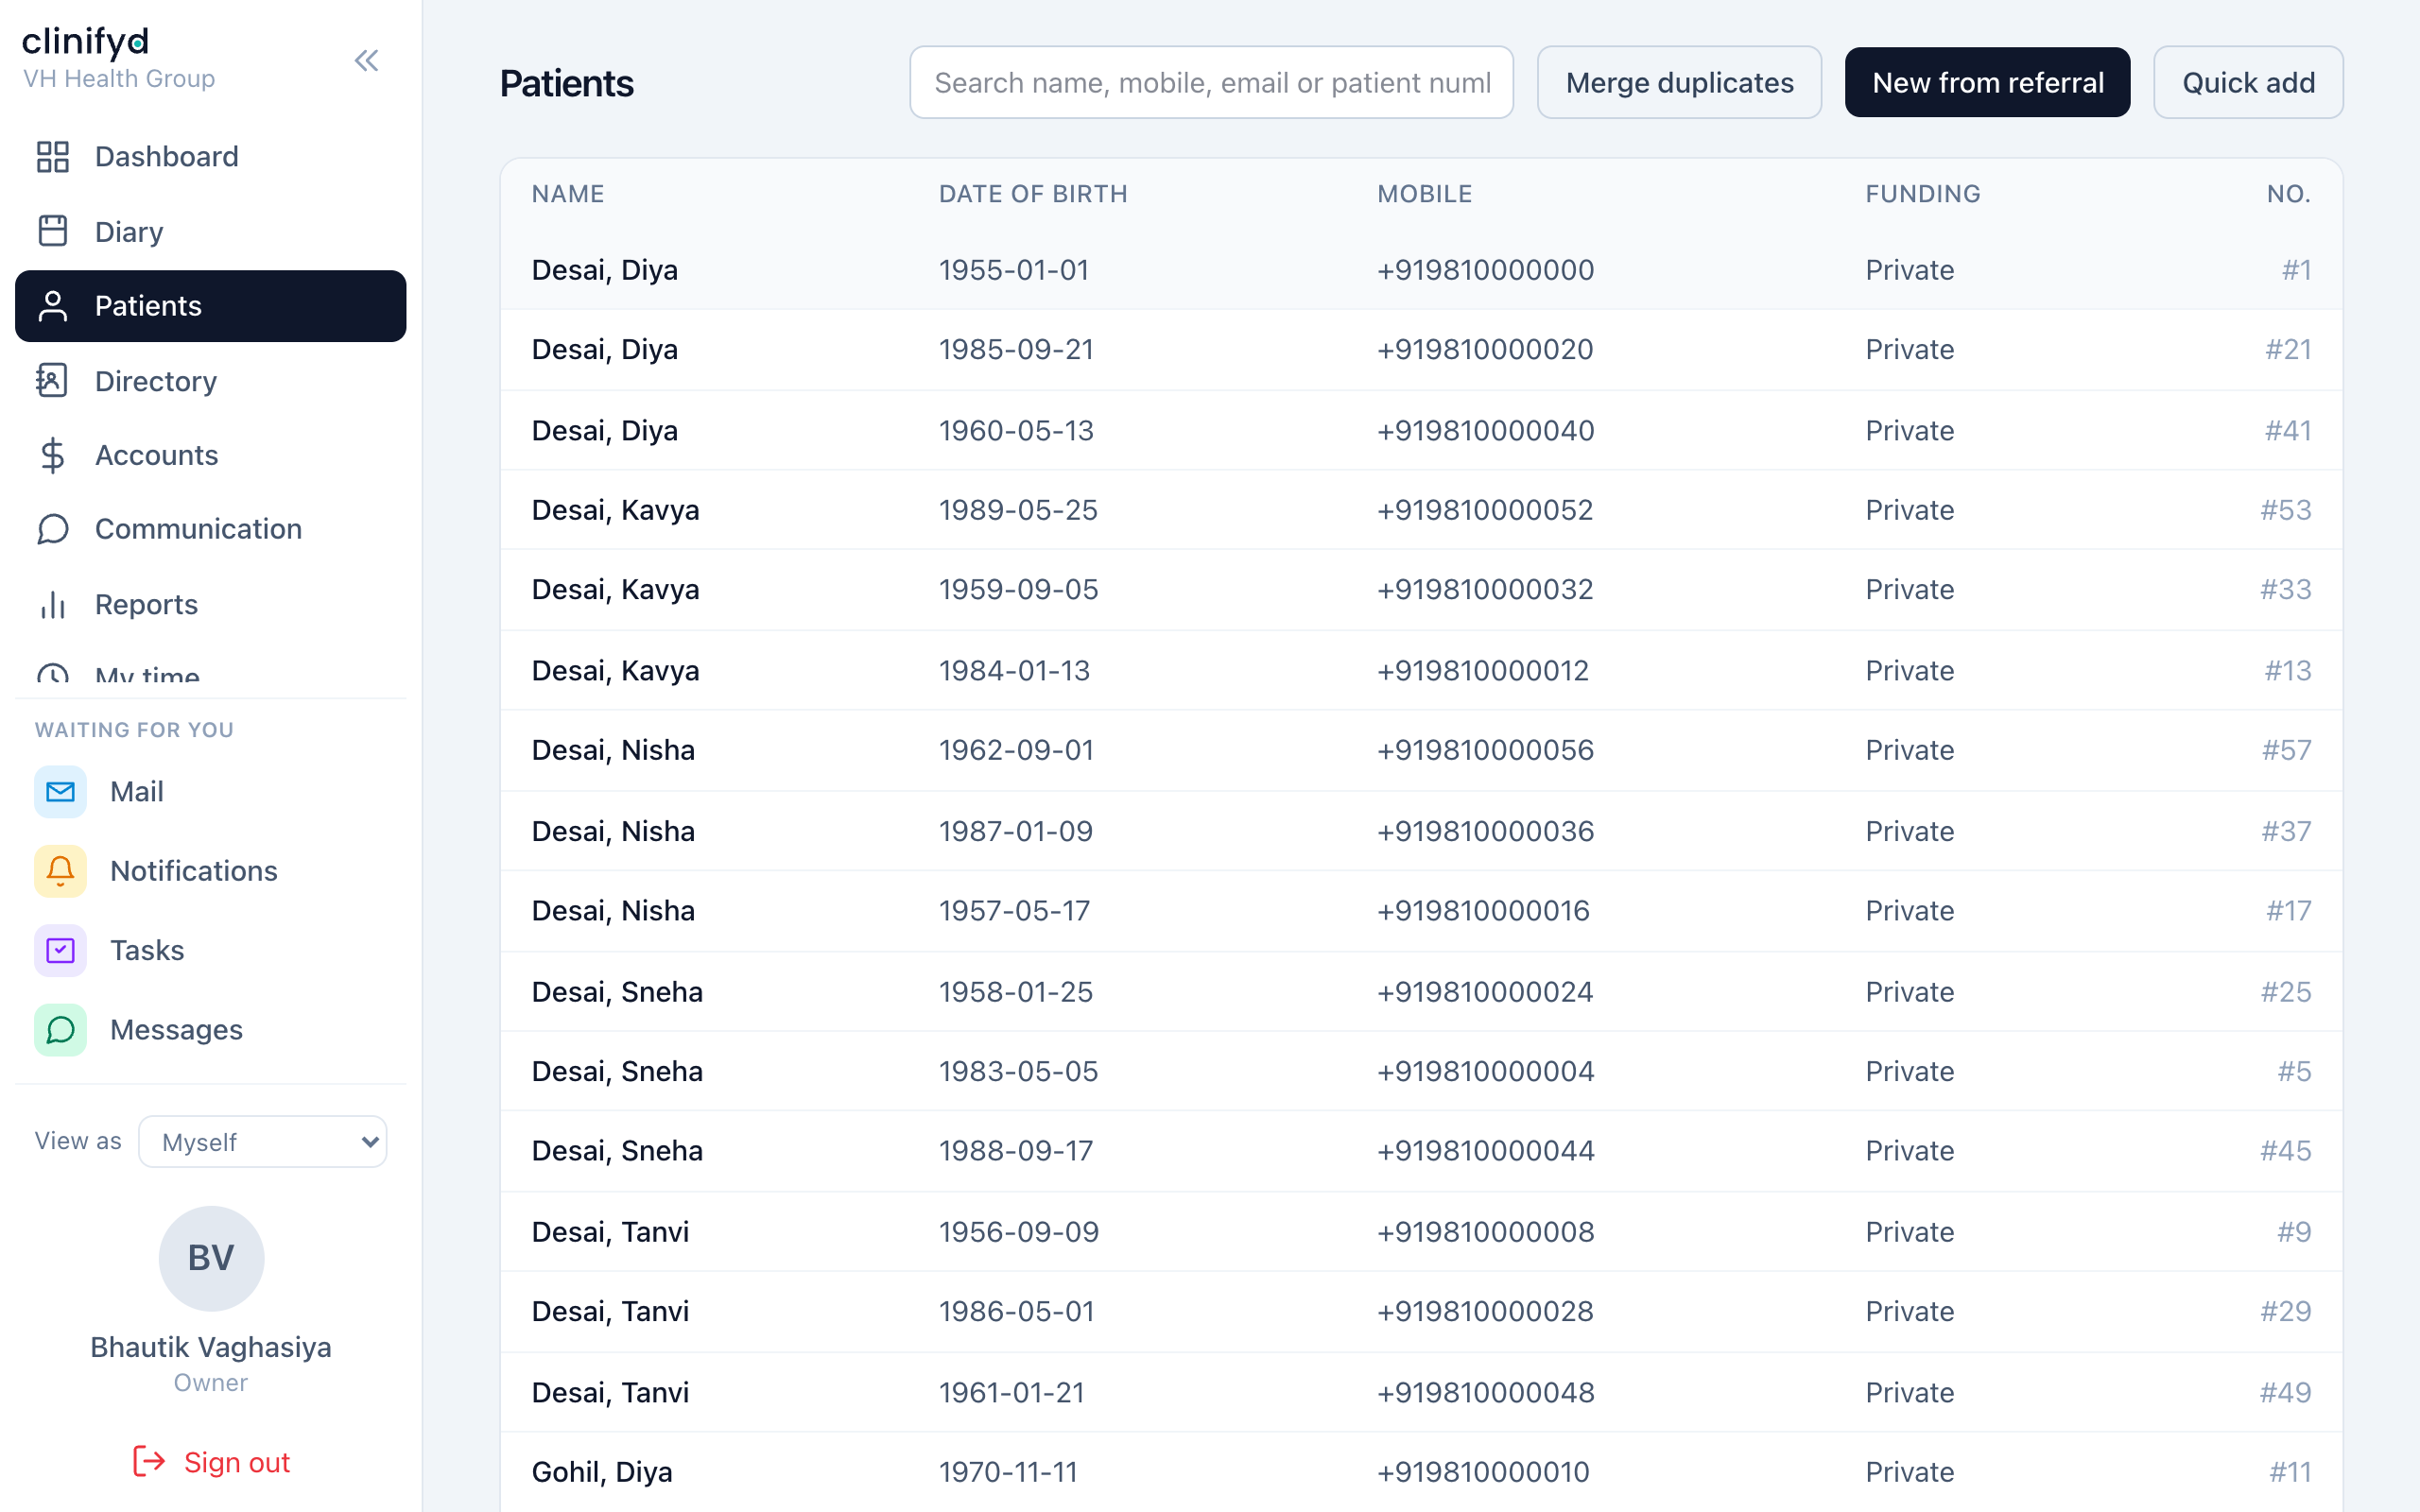
Task: Focus the patient search field
Action: pos(1211,82)
